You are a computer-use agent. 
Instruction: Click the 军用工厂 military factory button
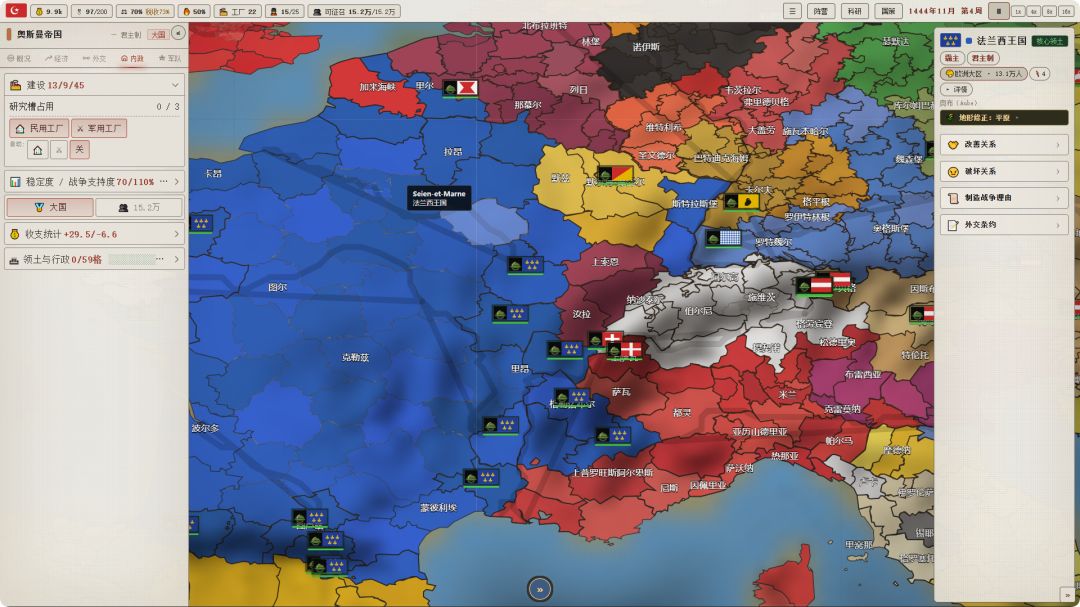[x=99, y=128]
